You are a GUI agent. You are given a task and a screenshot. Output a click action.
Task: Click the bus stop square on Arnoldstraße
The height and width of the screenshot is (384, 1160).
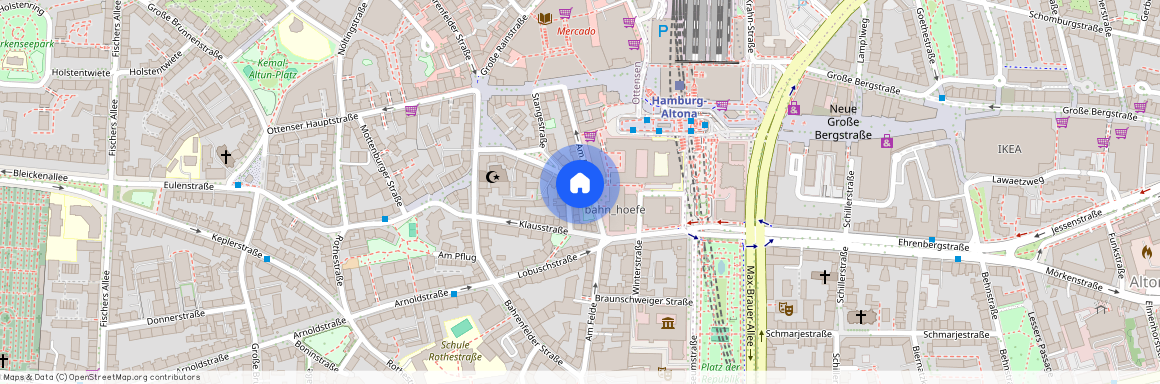click(x=453, y=294)
